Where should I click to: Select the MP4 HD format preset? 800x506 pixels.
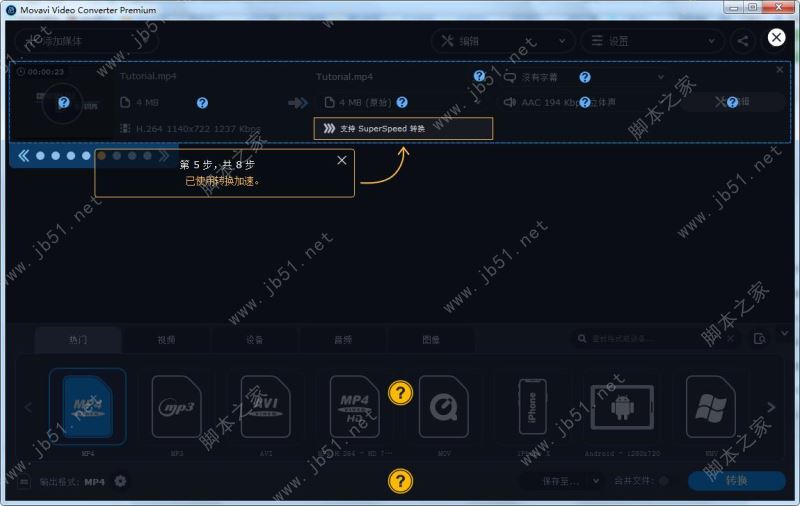pyautogui.click(x=355, y=407)
